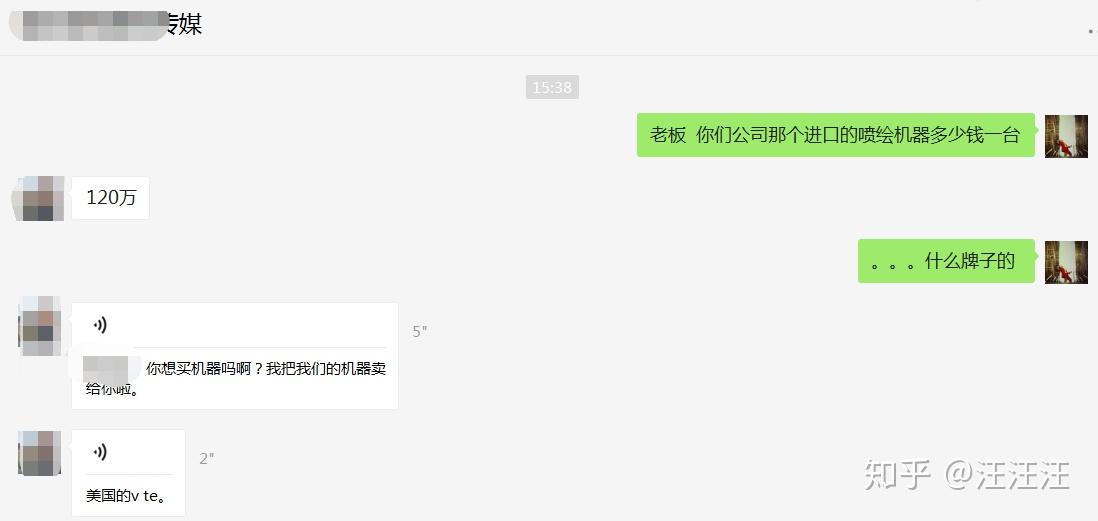Select the green 什么牌子的 message bubble
Image resolution: width=1098 pixels, height=521 pixels.
pos(946,261)
